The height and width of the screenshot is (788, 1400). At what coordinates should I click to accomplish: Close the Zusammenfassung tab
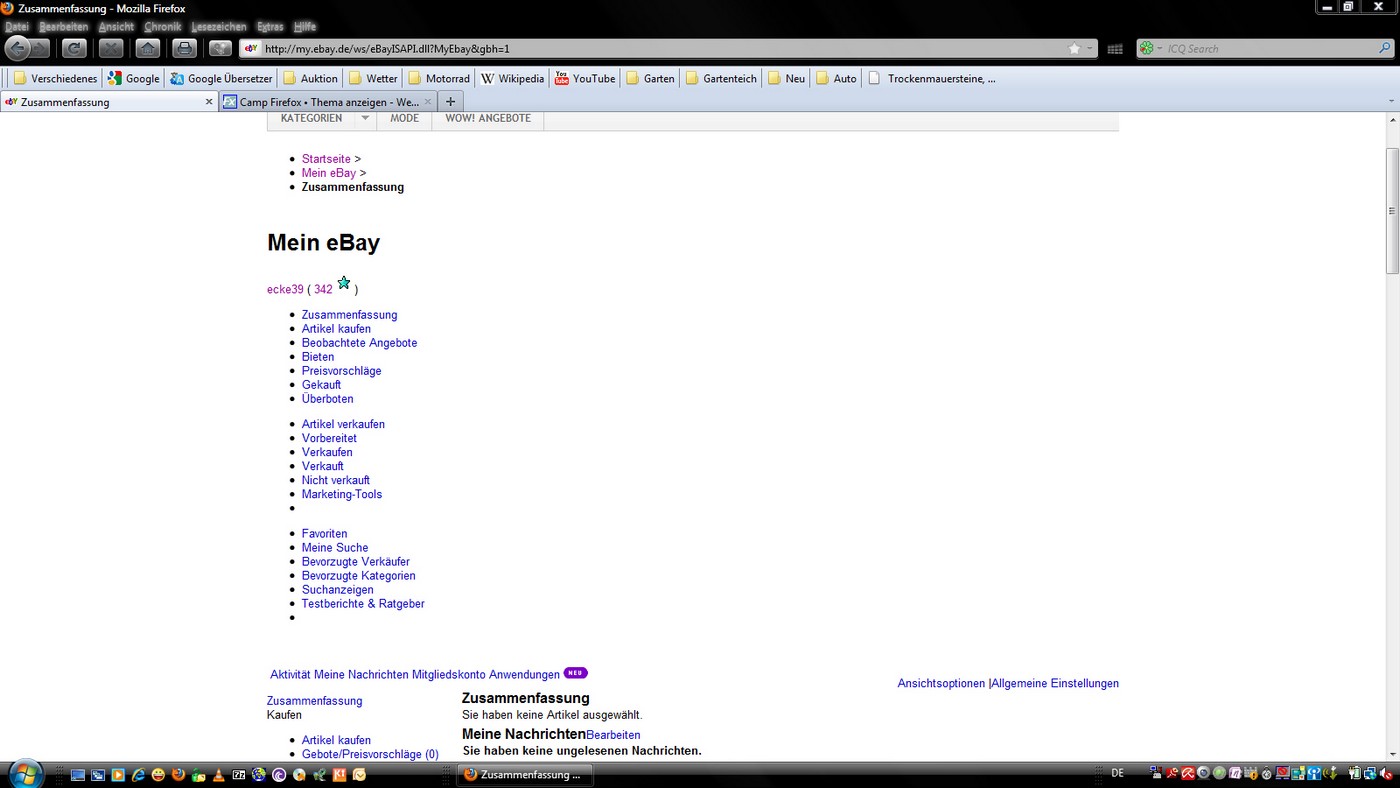(209, 102)
